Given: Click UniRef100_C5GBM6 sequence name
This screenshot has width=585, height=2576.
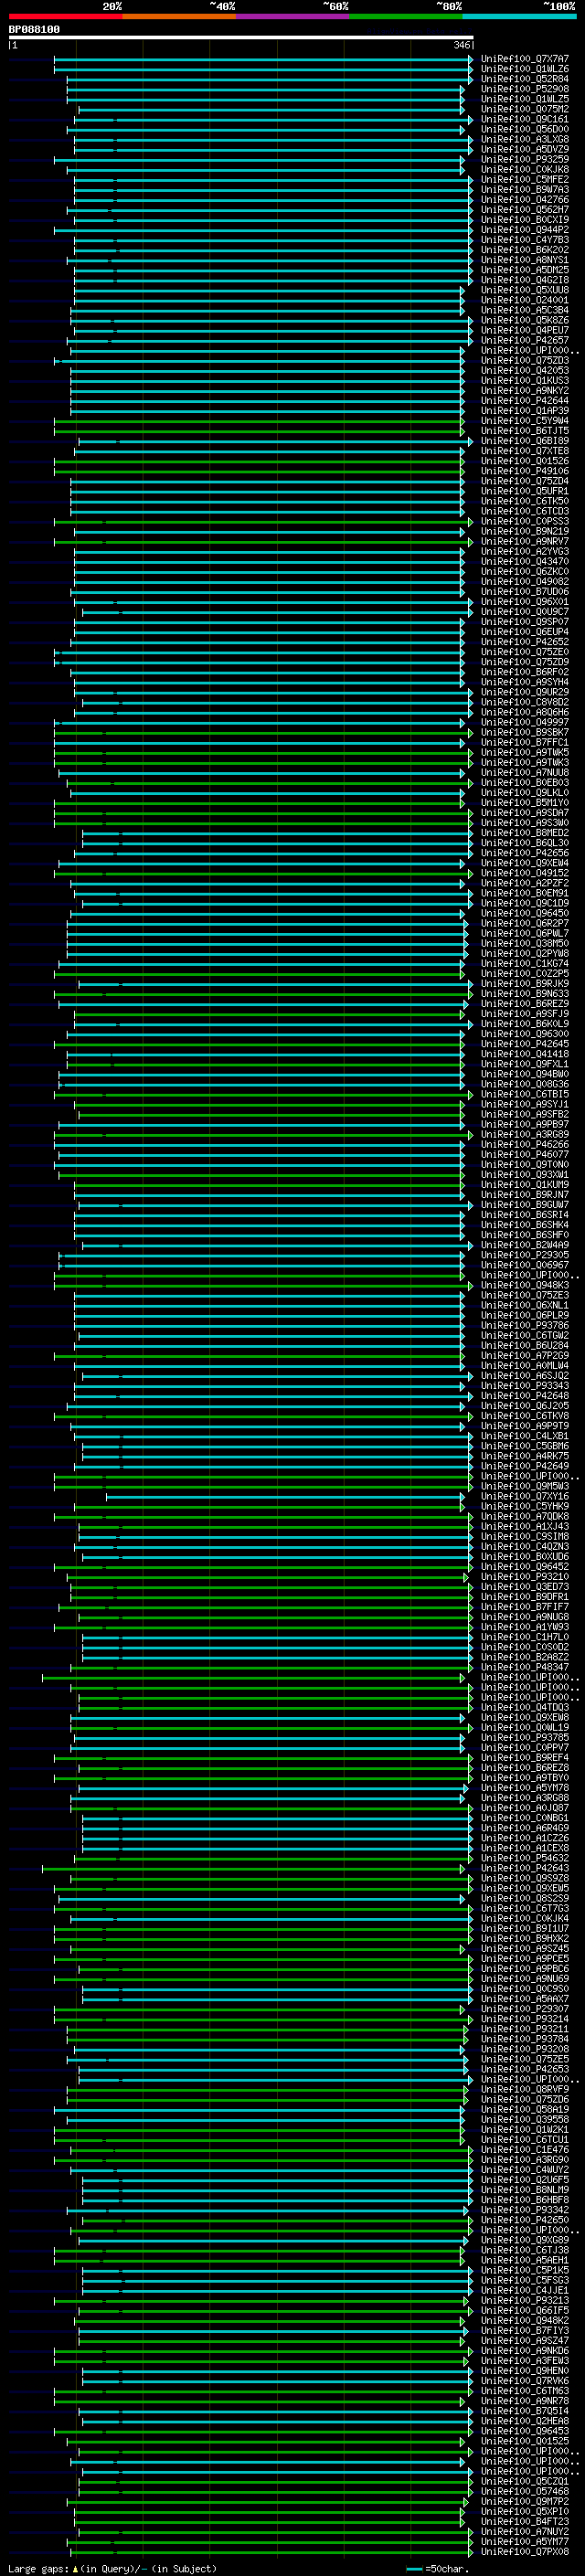Looking at the screenshot, I should click(x=525, y=1446).
